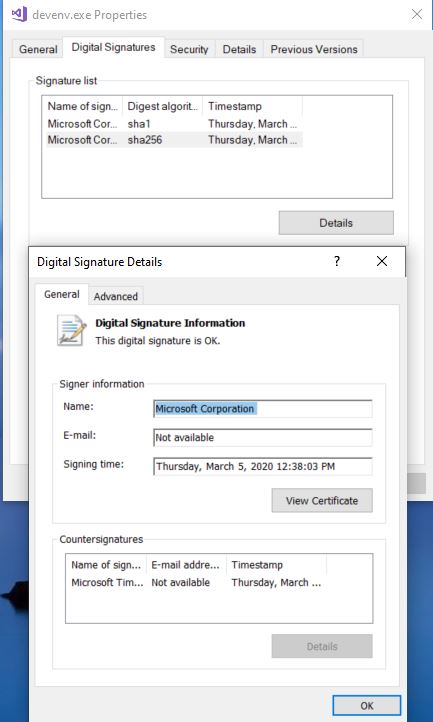This screenshot has width=433, height=722.
Task: Go to the Previous Versions tab
Action: 314,49
